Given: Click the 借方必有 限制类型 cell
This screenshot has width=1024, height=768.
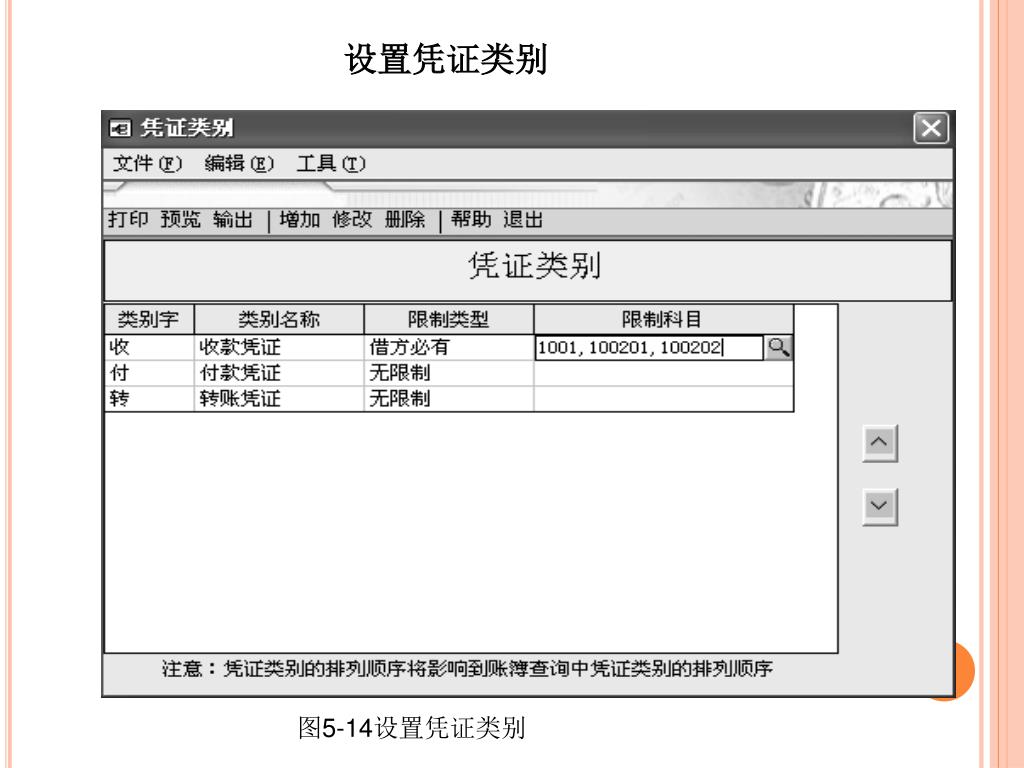Looking at the screenshot, I should point(449,347).
